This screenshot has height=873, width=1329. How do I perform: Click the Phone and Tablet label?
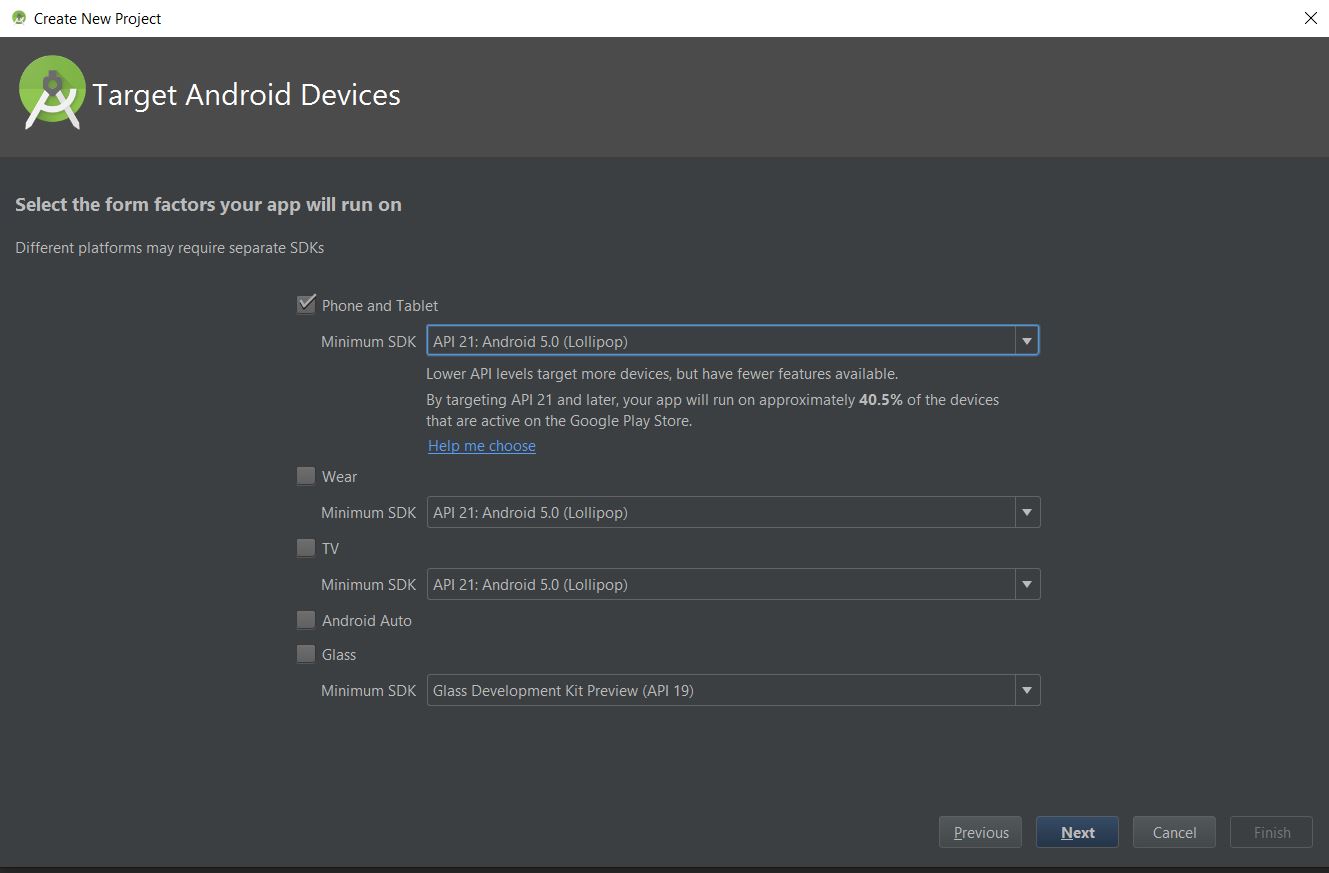coord(380,306)
